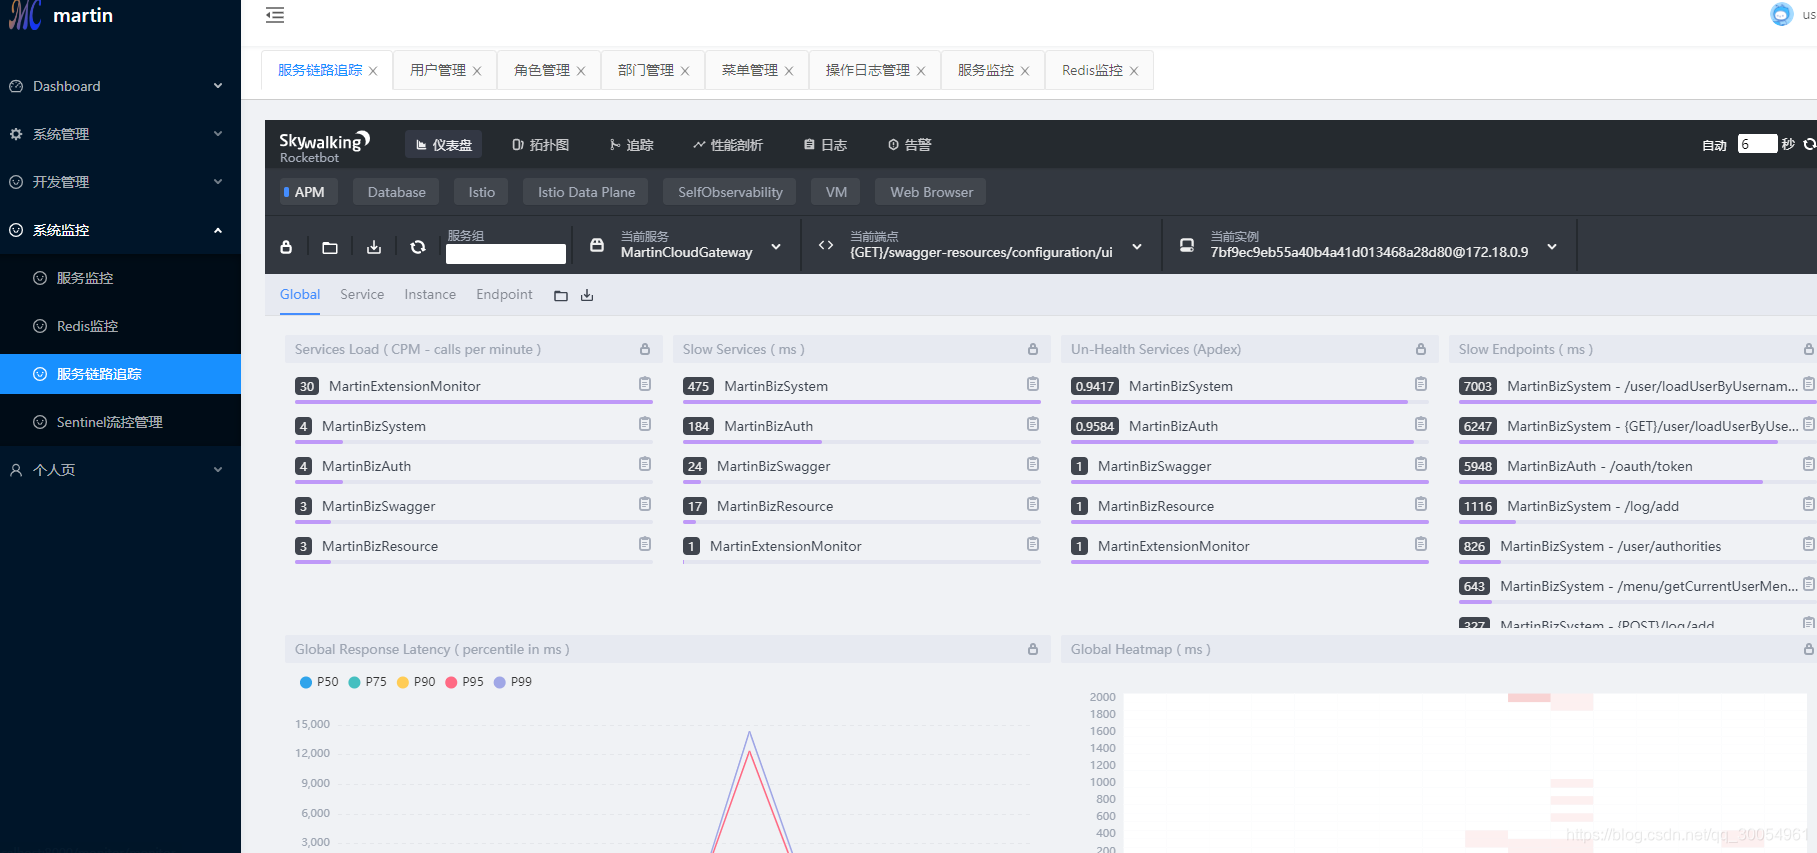The image size is (1817, 853).
Task: Copy MartinBizAuth in the Services Load panel
Action: point(645,464)
